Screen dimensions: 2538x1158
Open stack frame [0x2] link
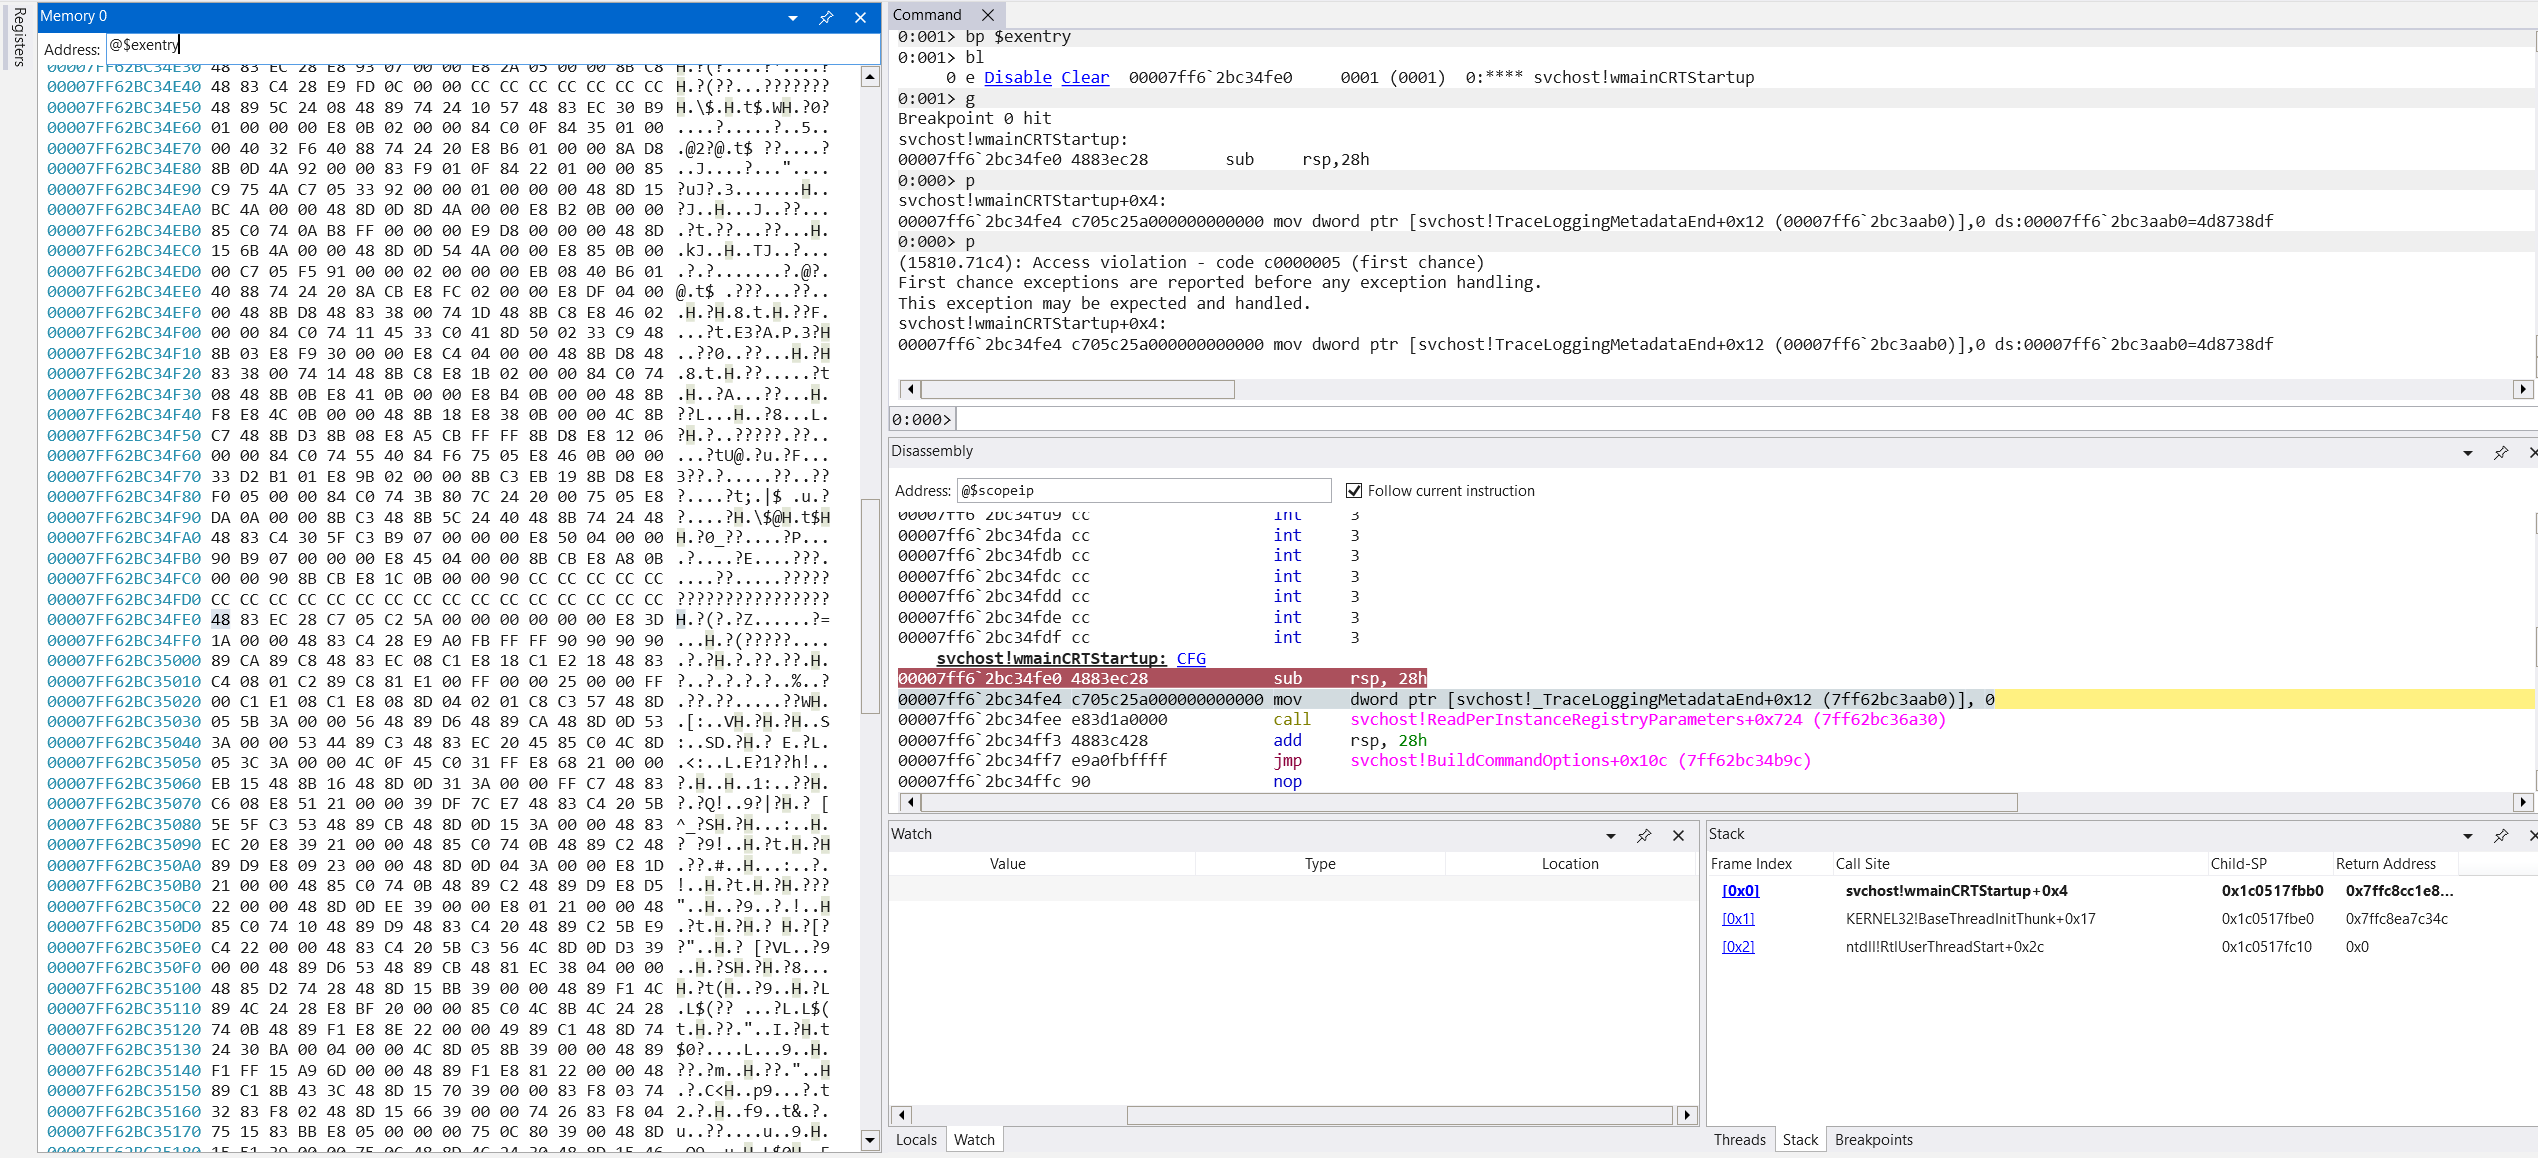pyautogui.click(x=1738, y=947)
